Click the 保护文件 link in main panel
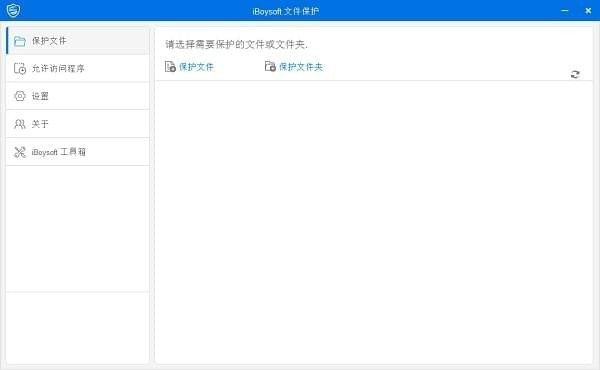This screenshot has width=600, height=370. point(196,67)
